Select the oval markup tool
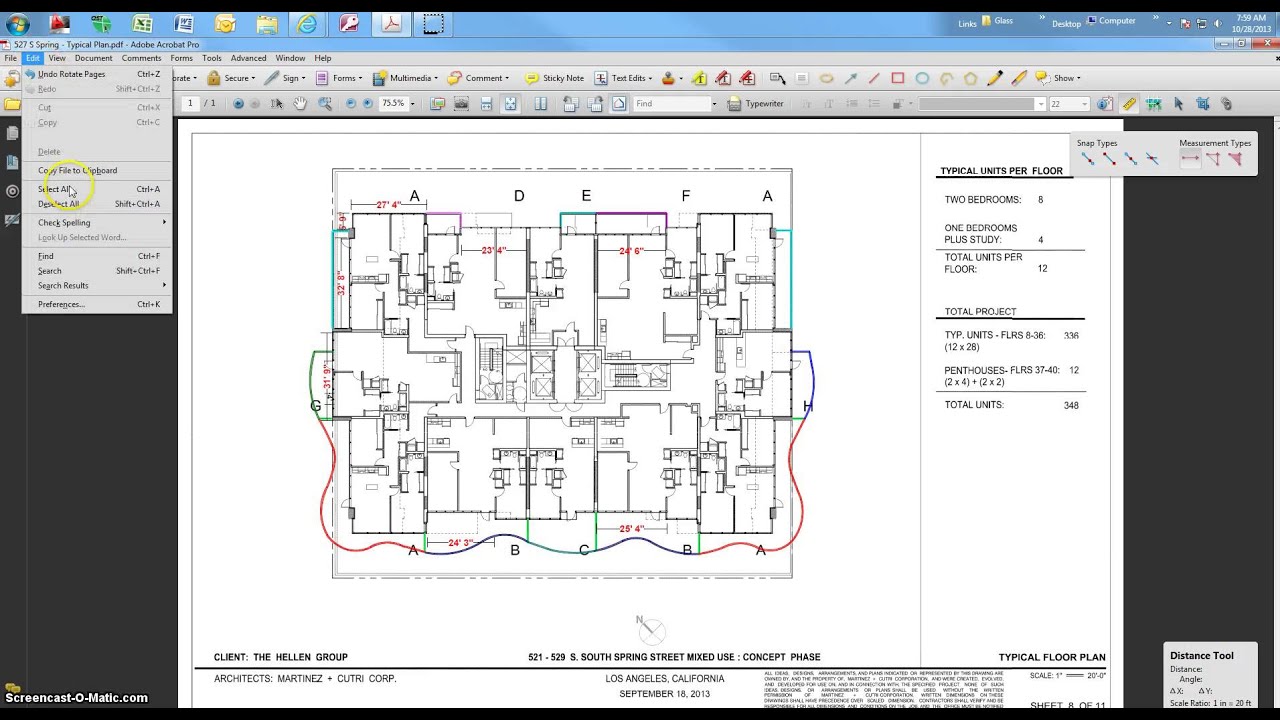The height and width of the screenshot is (720, 1280). (922, 78)
